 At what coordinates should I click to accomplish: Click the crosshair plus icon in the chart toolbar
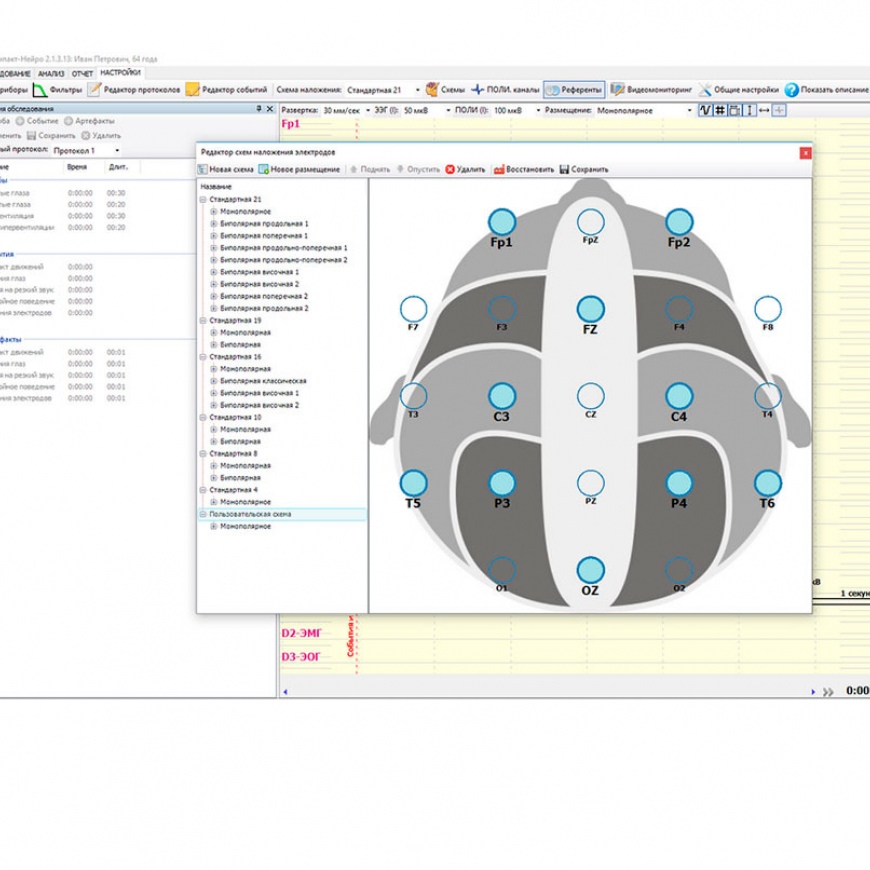(779, 110)
